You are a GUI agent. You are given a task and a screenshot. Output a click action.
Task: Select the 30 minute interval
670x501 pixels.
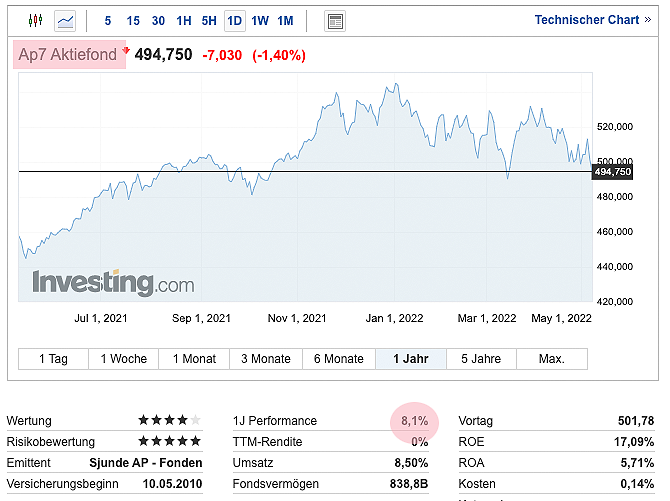158,20
